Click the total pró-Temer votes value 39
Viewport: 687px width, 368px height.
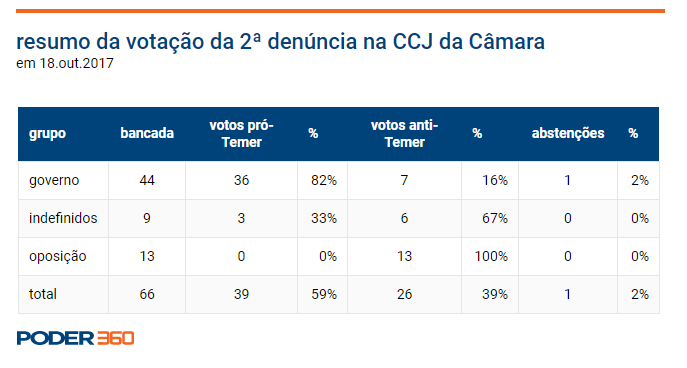point(241,294)
